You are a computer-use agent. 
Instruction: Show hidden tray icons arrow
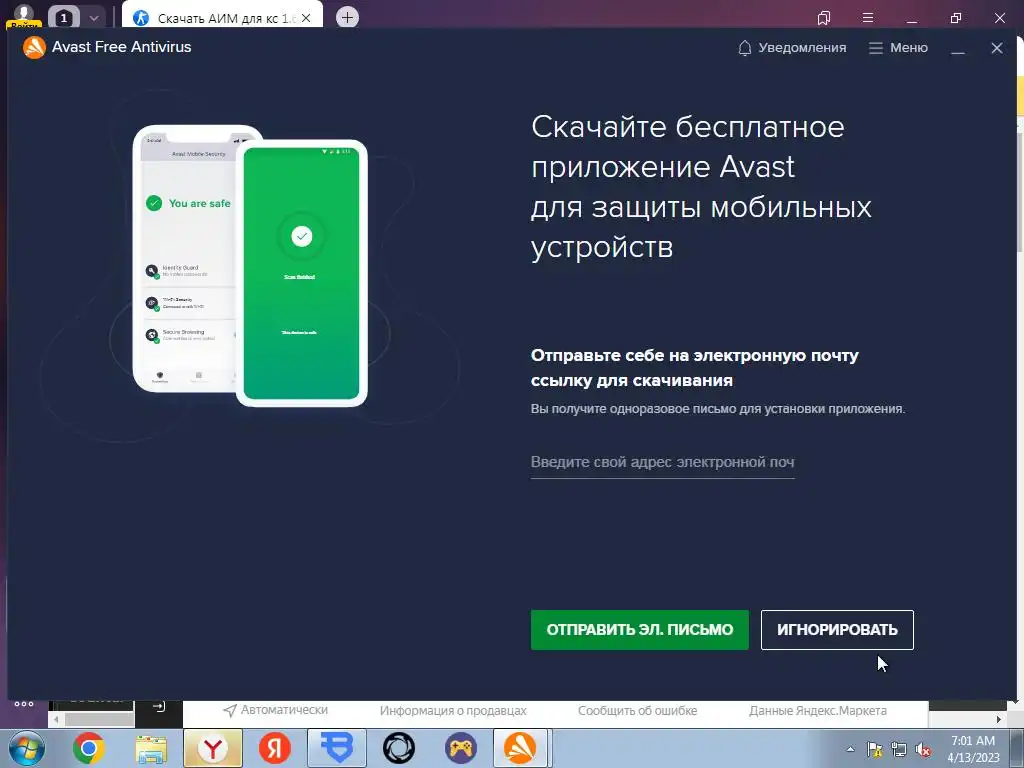coord(850,749)
